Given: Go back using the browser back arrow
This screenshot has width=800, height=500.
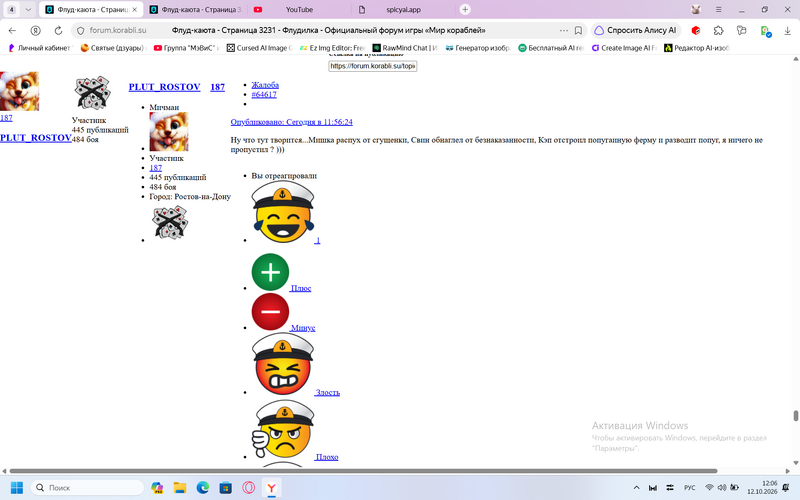Looking at the screenshot, I should tap(12, 31).
